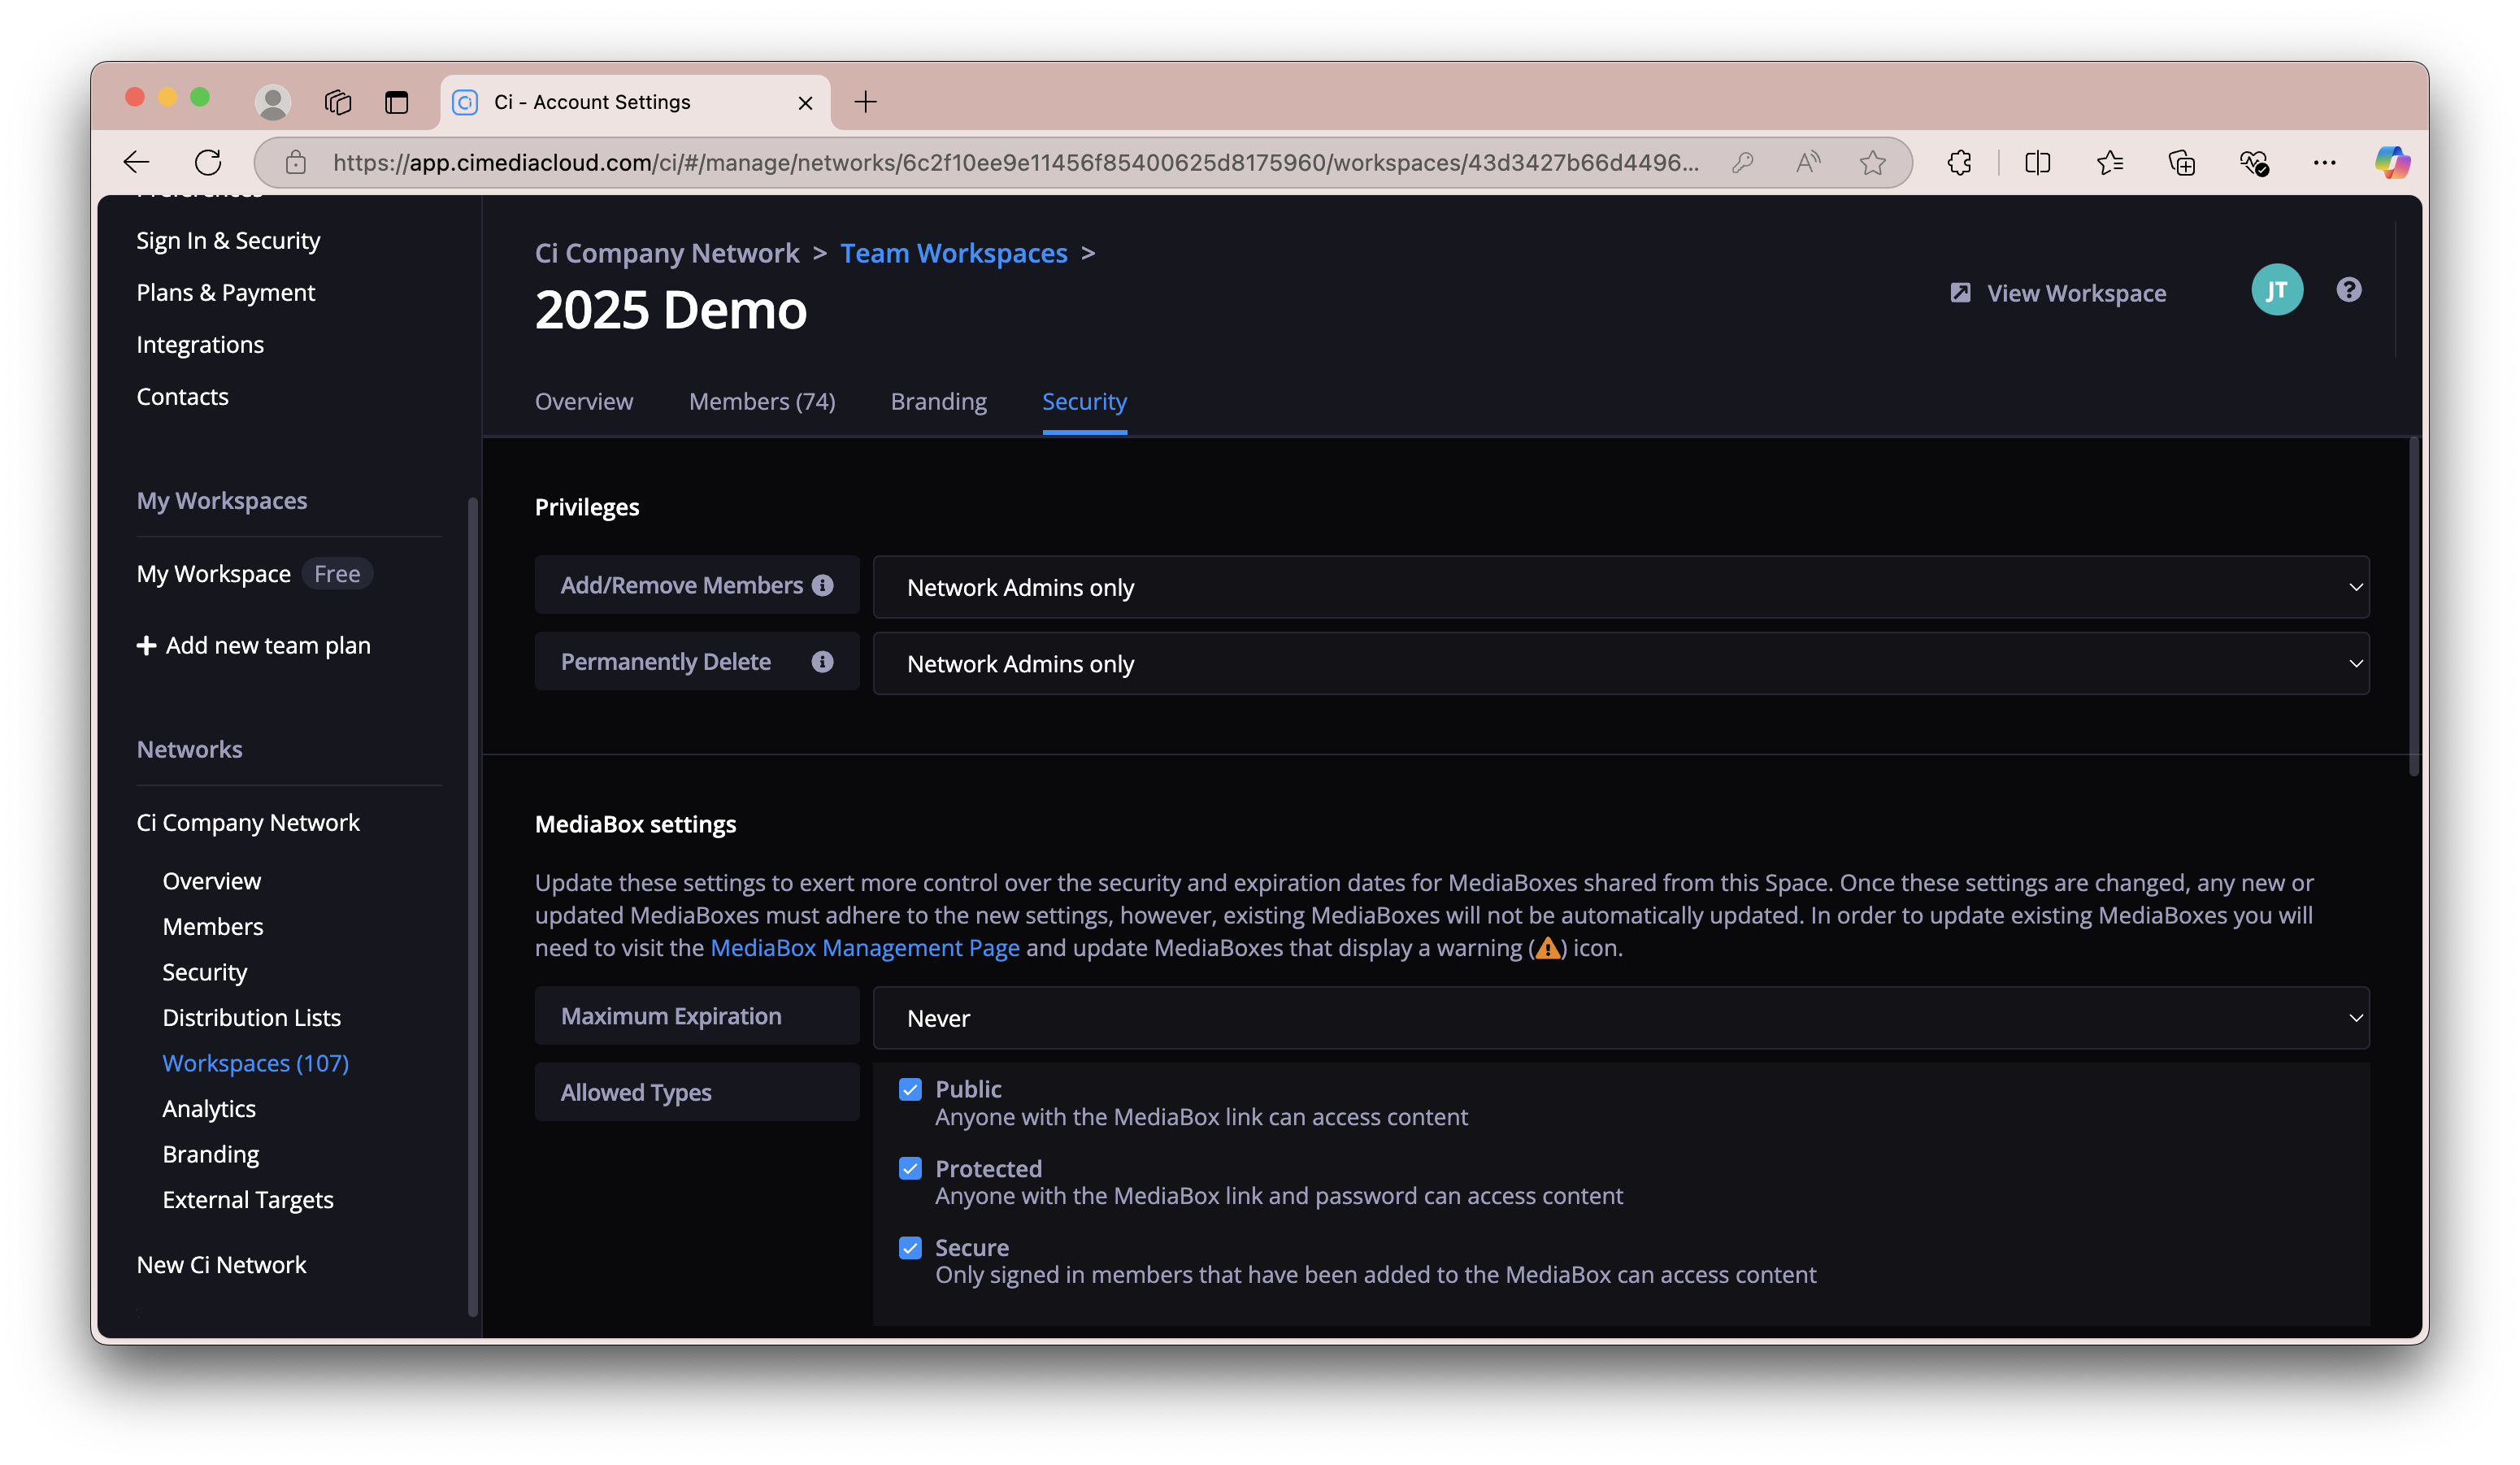Open the help question mark icon

[x=2349, y=290]
